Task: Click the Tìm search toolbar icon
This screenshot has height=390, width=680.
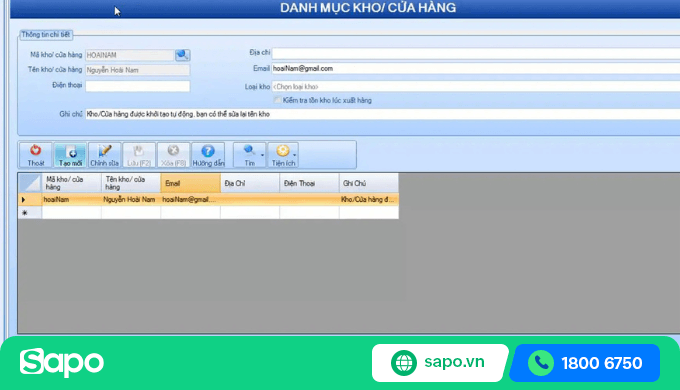Action: 248,155
